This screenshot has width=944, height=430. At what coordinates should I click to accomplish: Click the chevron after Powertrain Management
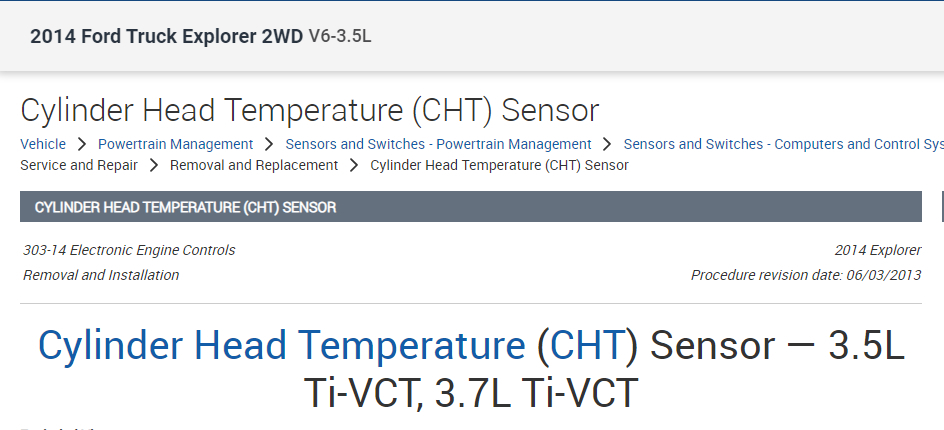[269, 144]
